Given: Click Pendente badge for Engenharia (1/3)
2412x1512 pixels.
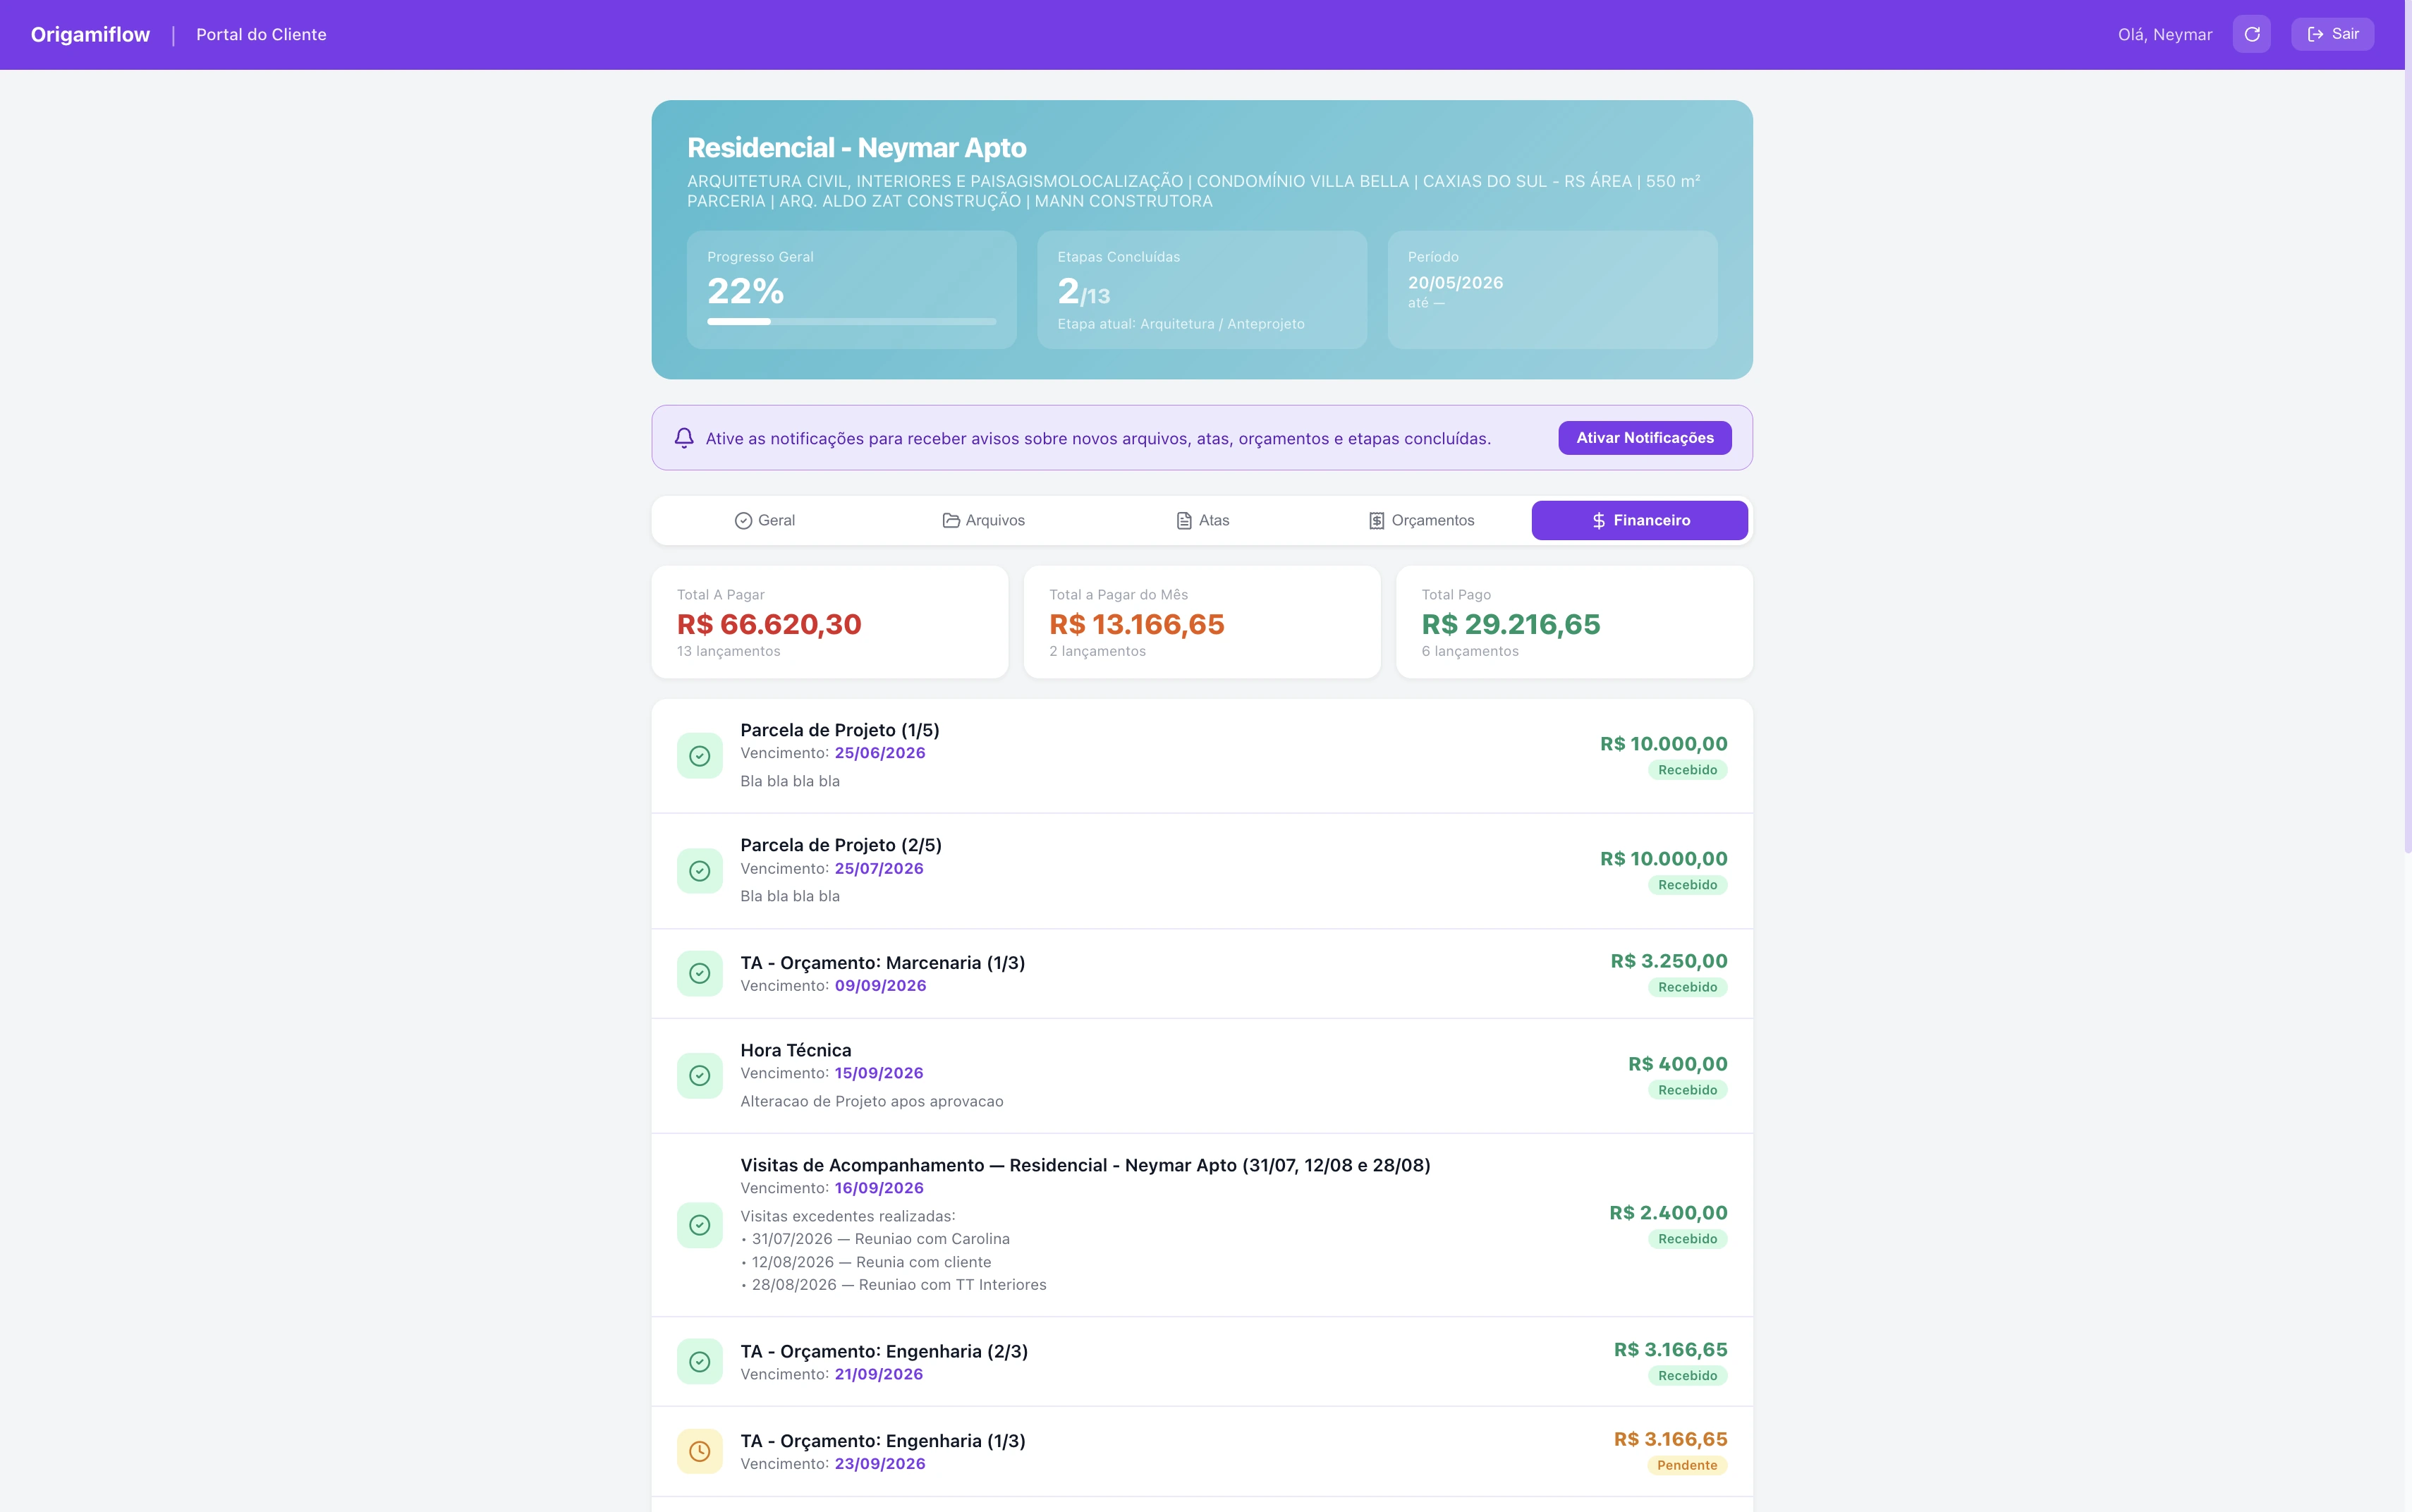Looking at the screenshot, I should pyautogui.click(x=1687, y=1465).
